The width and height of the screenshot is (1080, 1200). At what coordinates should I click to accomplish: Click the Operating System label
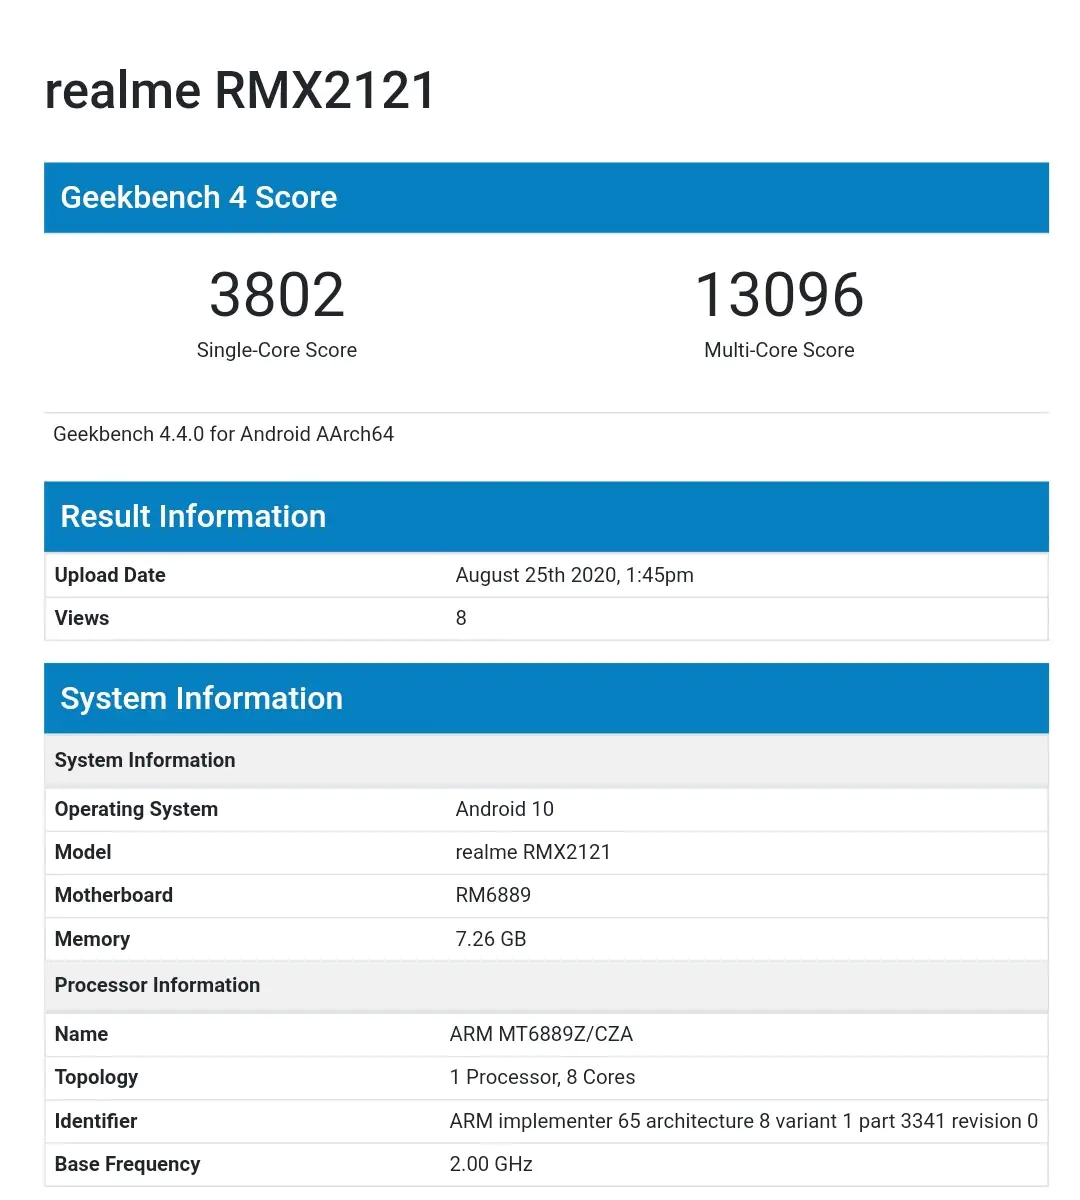136,809
